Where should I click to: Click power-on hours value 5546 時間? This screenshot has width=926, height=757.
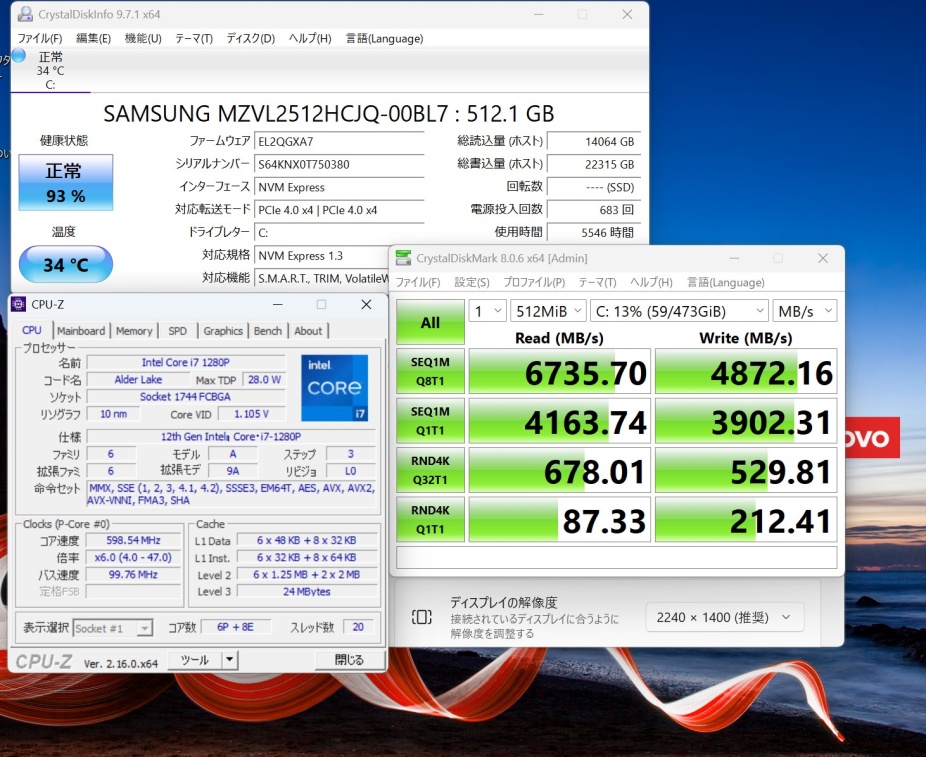(594, 233)
